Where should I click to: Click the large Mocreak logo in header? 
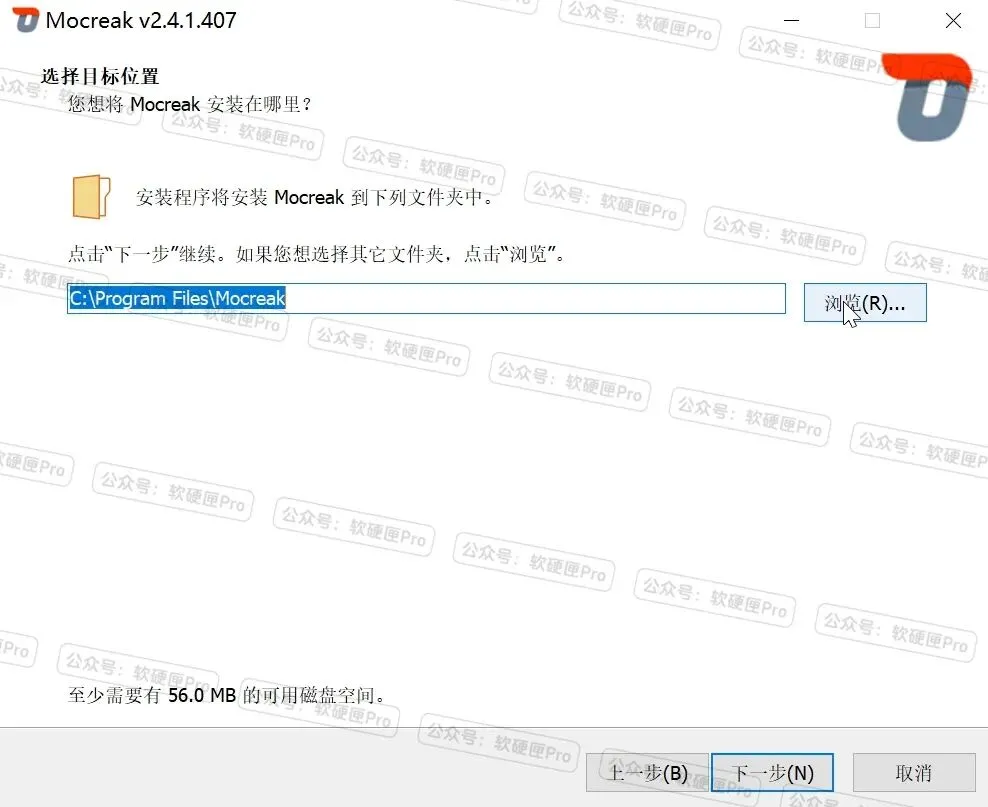point(926,97)
